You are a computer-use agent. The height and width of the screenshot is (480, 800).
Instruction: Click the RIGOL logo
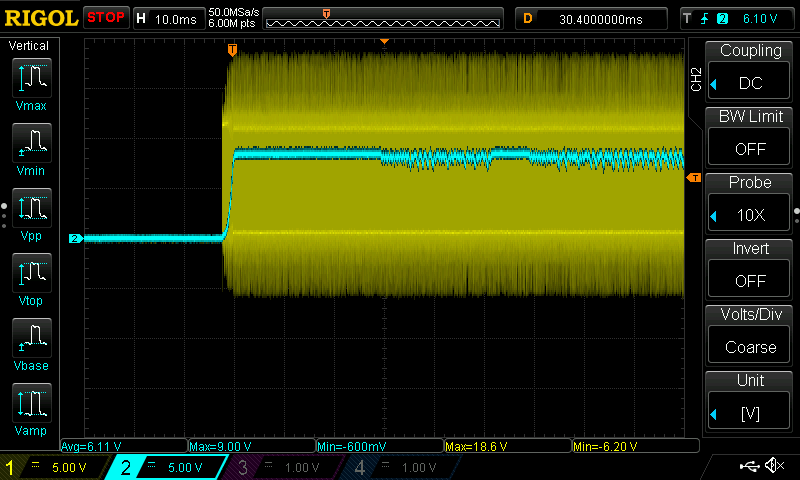(x=41, y=18)
